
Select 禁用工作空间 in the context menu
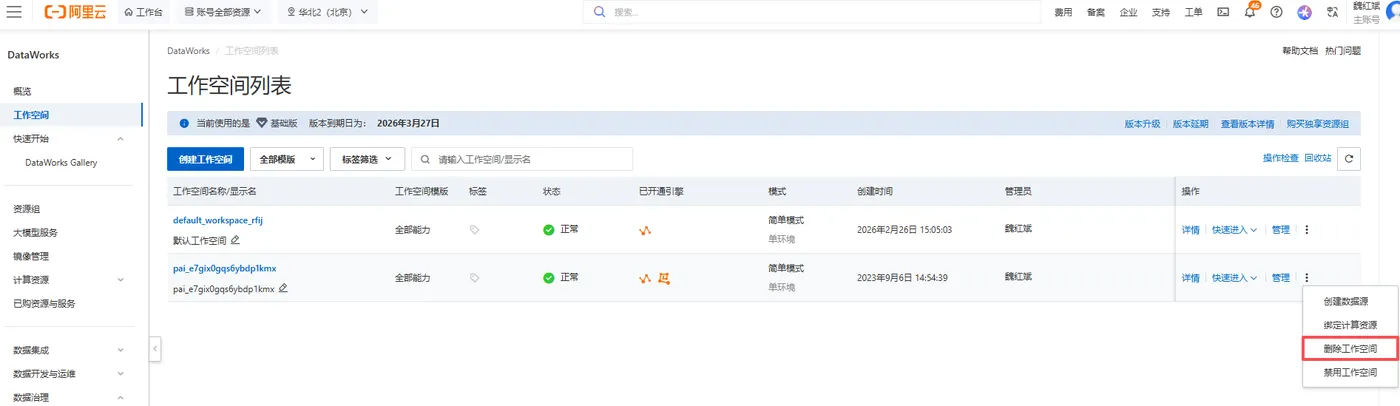(1350, 373)
